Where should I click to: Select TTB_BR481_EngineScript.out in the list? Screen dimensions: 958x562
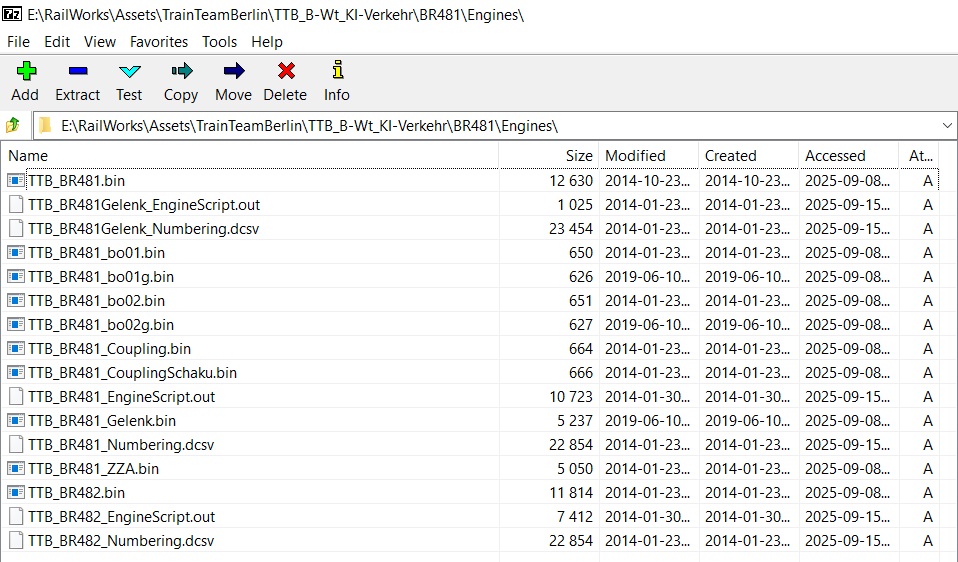click(x=121, y=397)
